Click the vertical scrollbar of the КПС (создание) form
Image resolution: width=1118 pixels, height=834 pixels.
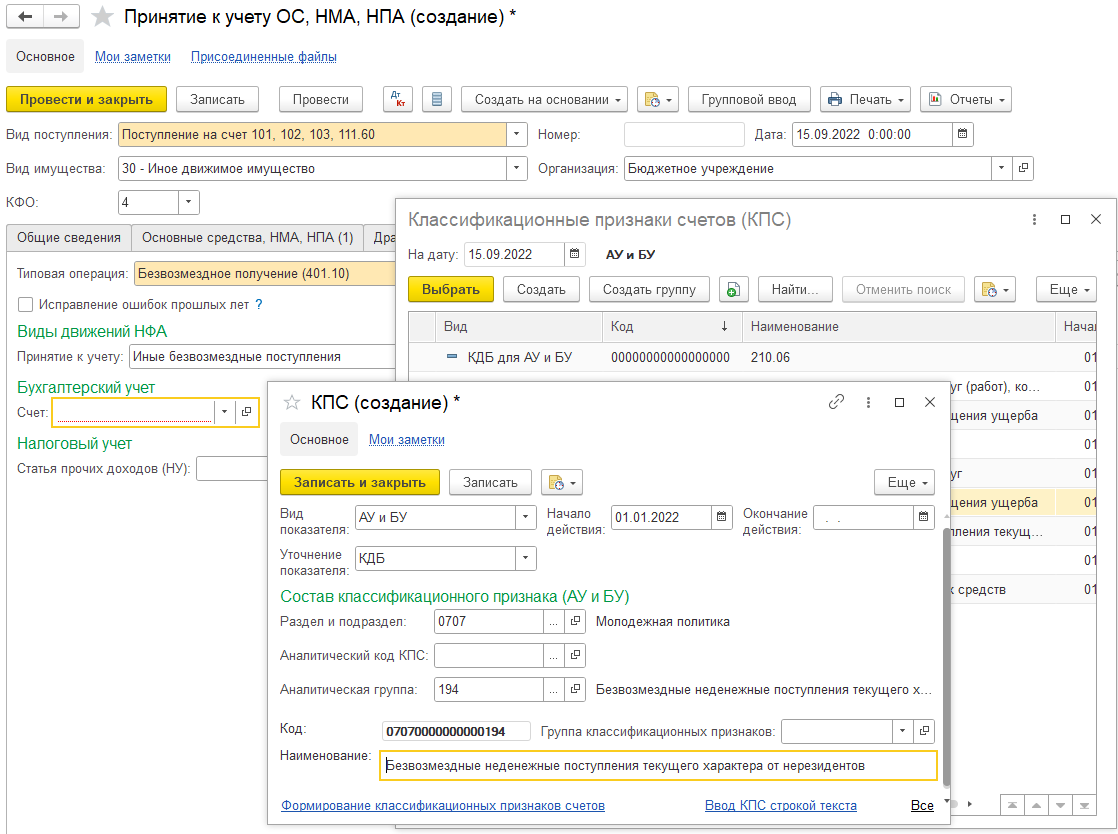(x=946, y=656)
